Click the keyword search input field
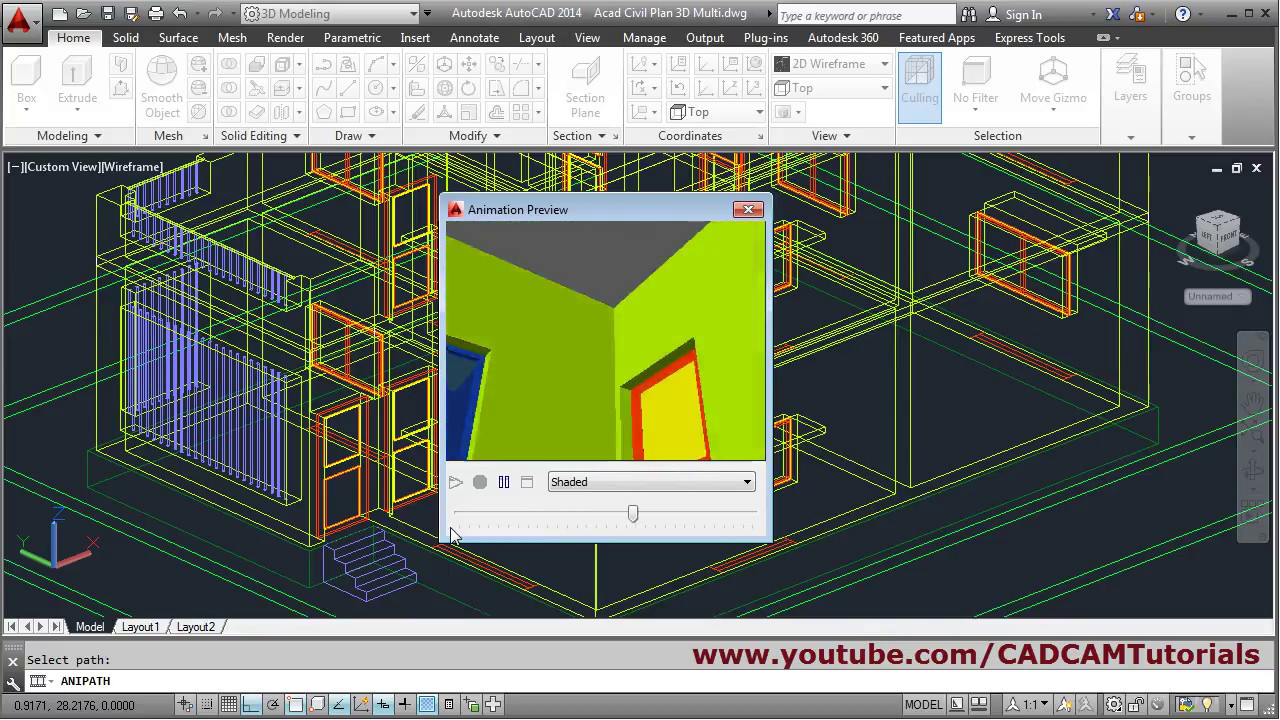1280x720 pixels. (x=866, y=15)
